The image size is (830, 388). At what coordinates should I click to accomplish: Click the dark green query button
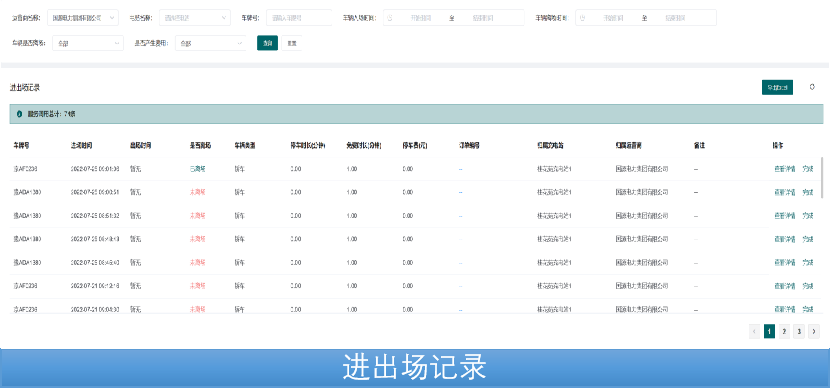(267, 43)
